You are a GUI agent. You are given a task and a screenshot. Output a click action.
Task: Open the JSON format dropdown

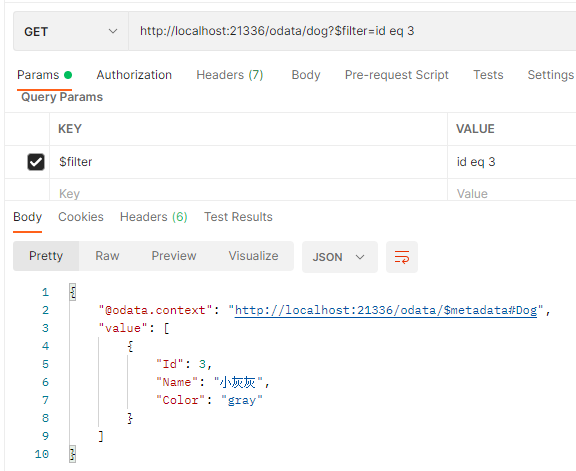point(340,257)
